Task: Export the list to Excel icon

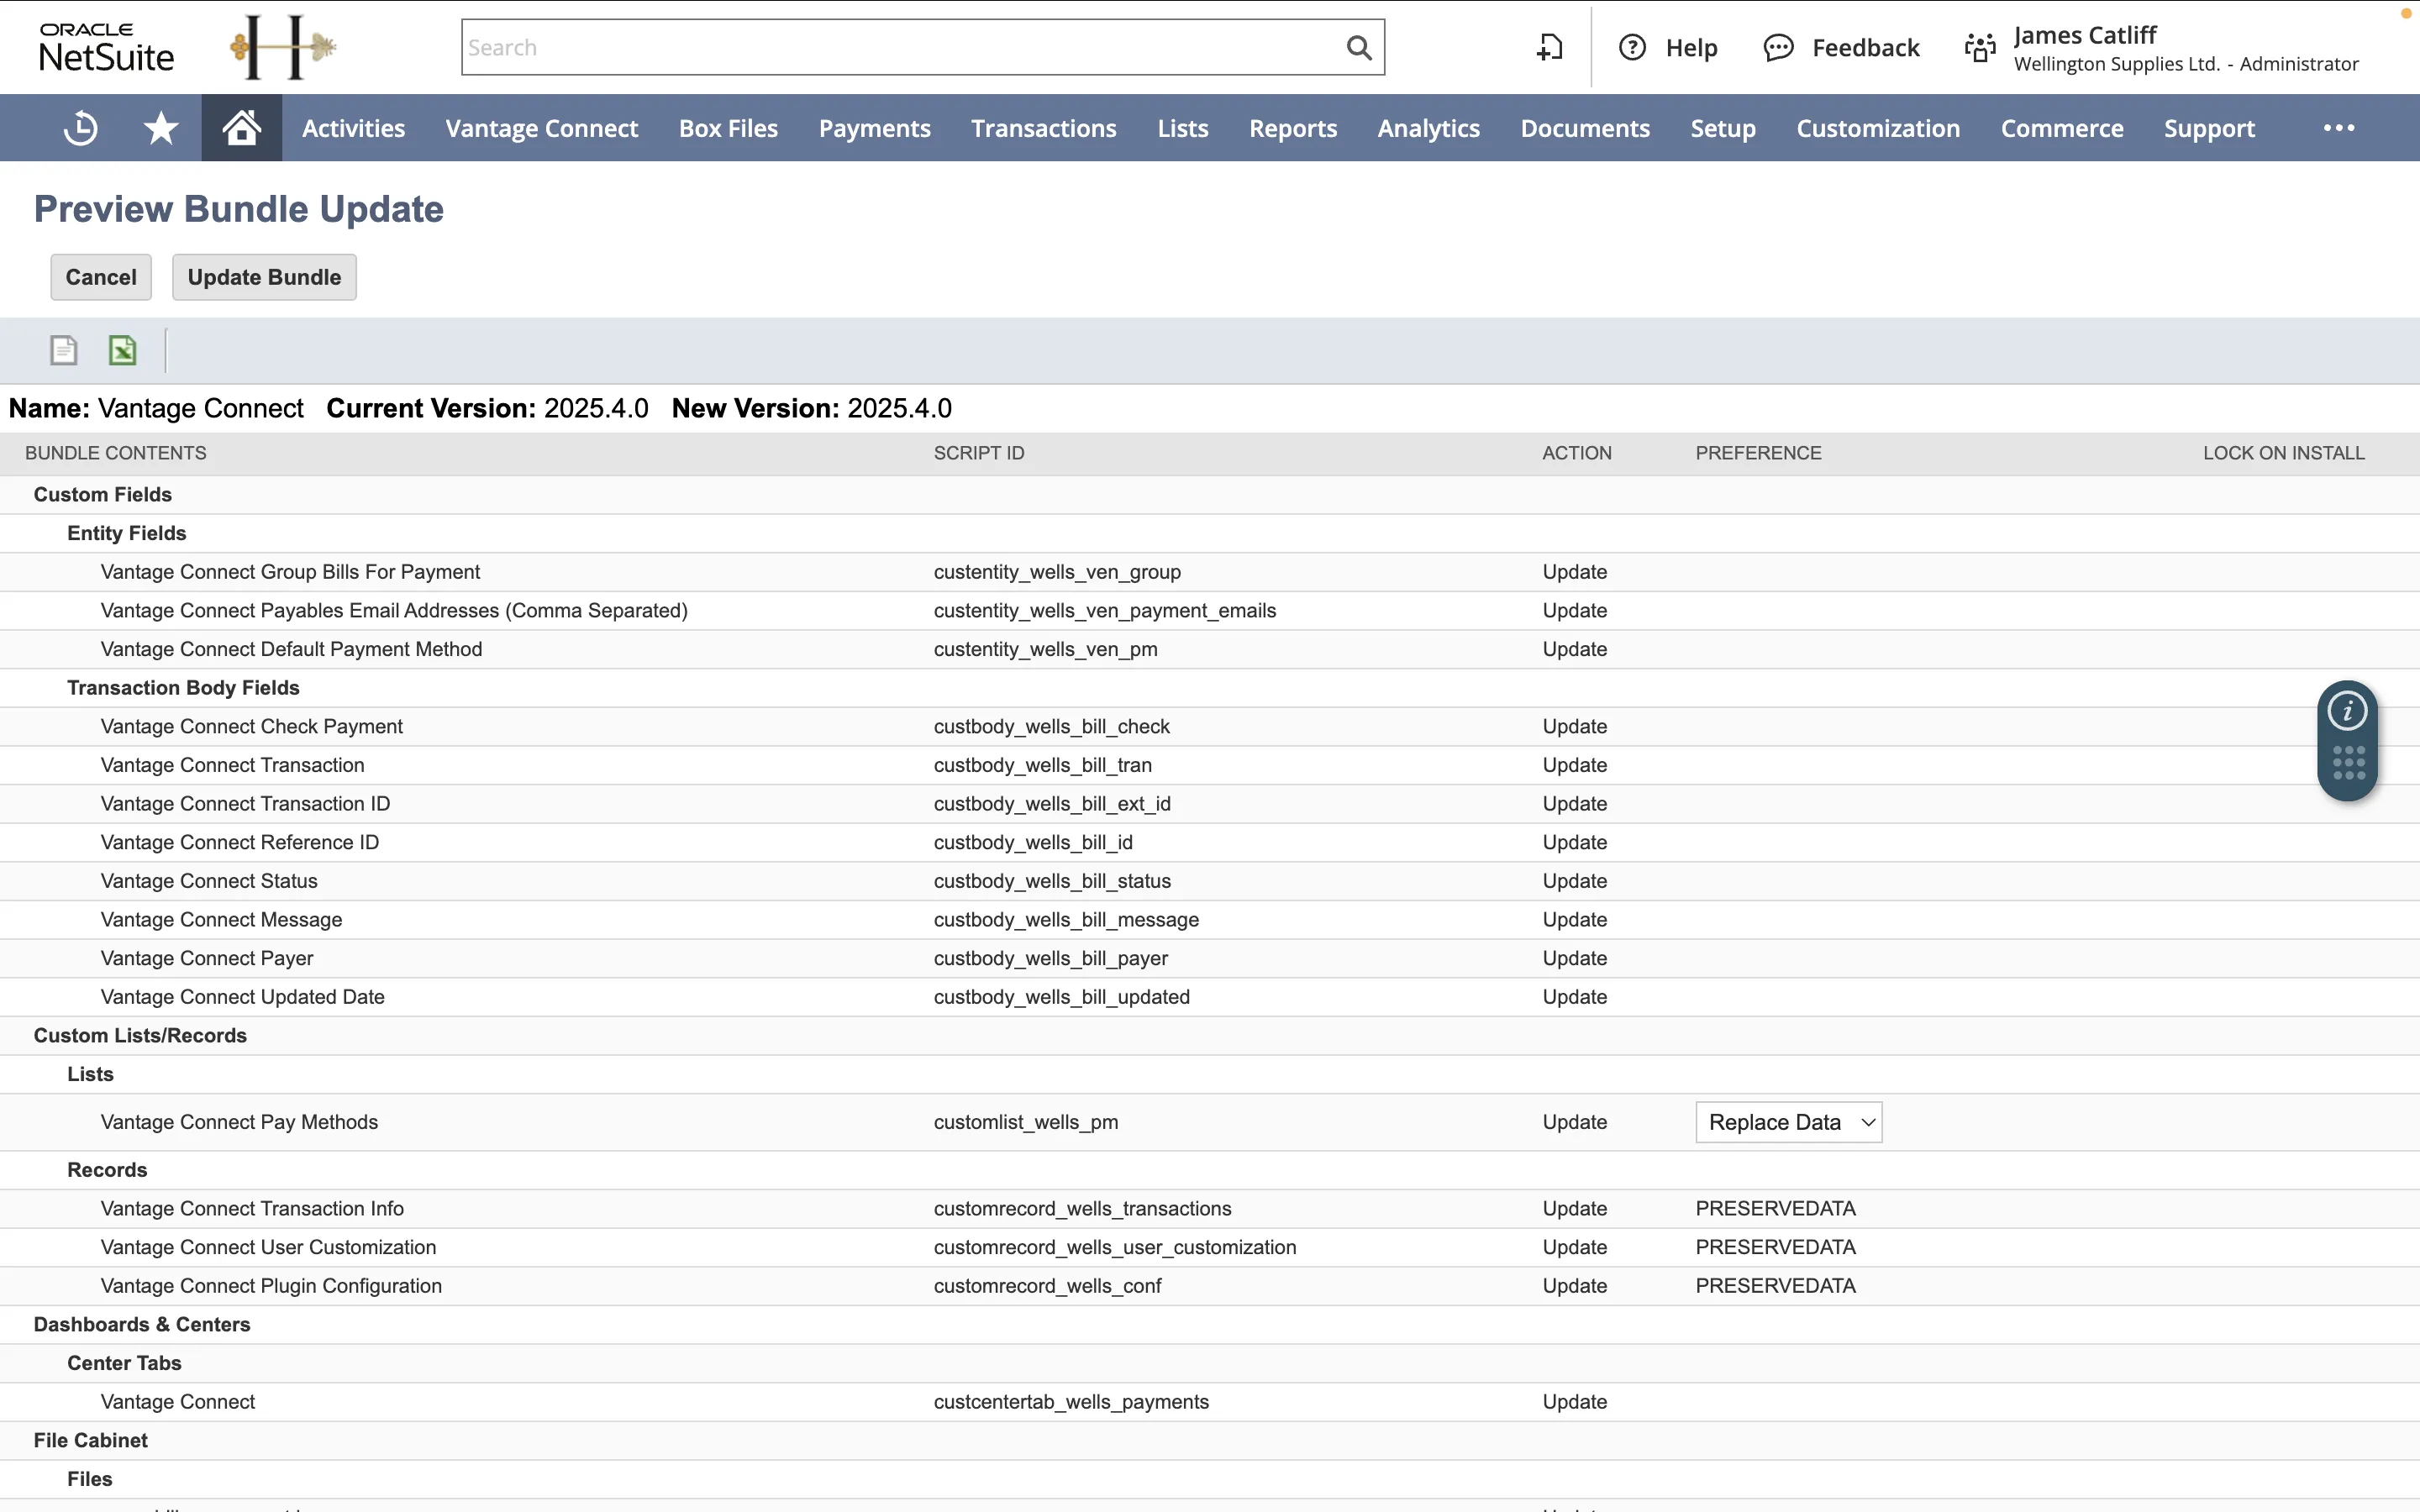Action: [x=123, y=350]
